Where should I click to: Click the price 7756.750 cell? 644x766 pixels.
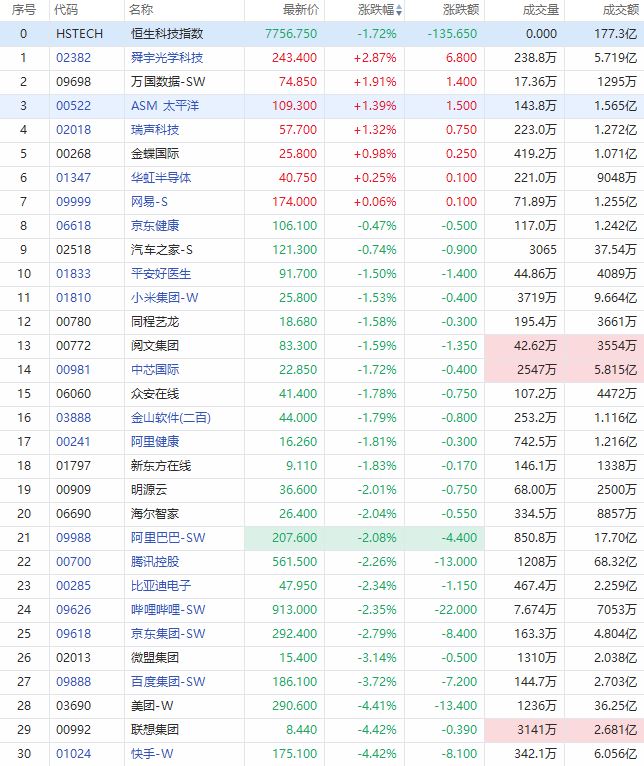[x=291, y=34]
